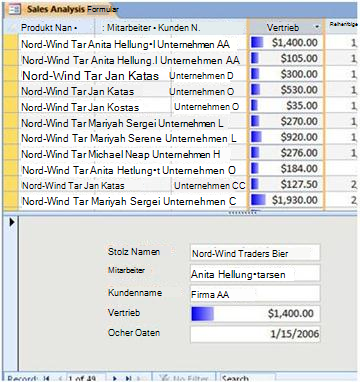Click the $270.00 sales cell
The width and height of the screenshot is (360, 382).
pos(286,121)
